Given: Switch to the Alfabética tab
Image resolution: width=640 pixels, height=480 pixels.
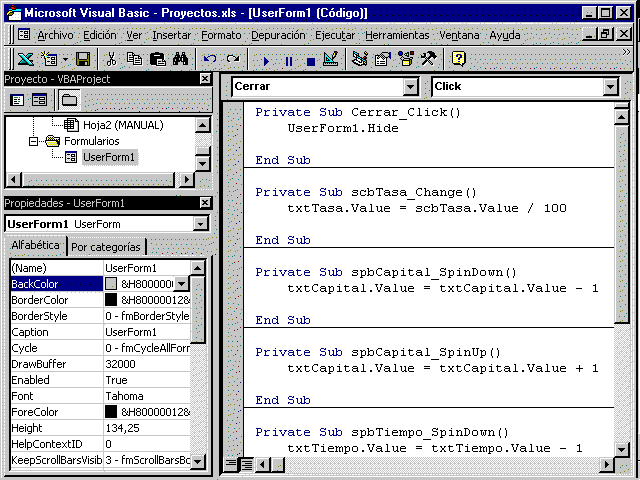Looking at the screenshot, I should click(x=35, y=245).
